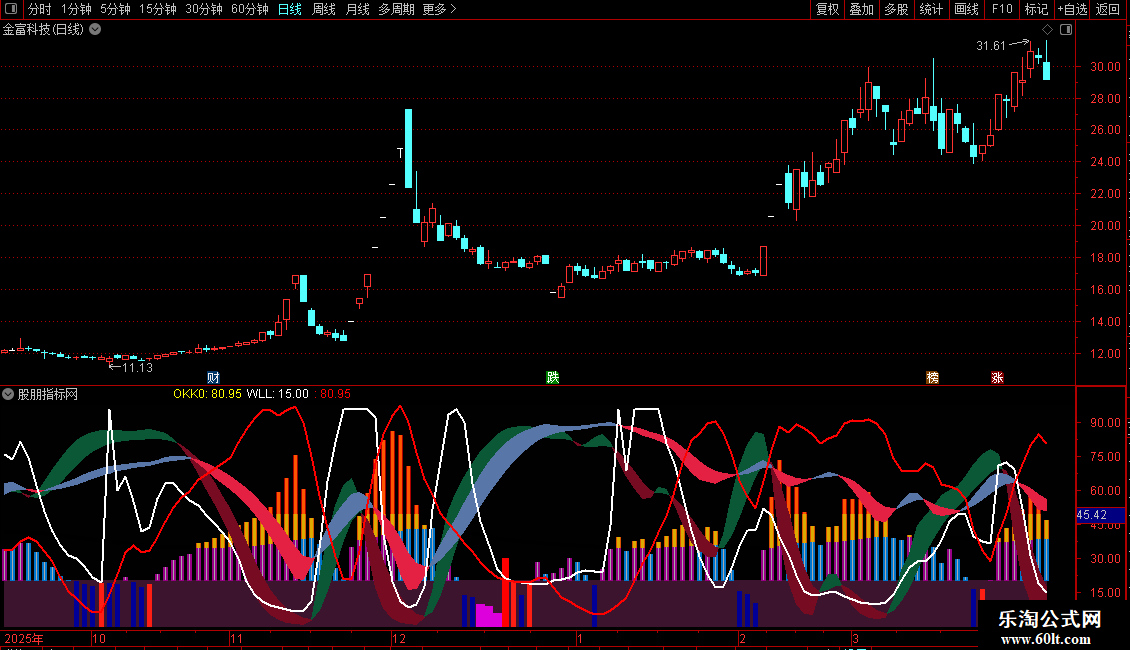The height and width of the screenshot is (650, 1130).
Task: Select the 日线 daily chart tab
Action: pyautogui.click(x=290, y=9)
